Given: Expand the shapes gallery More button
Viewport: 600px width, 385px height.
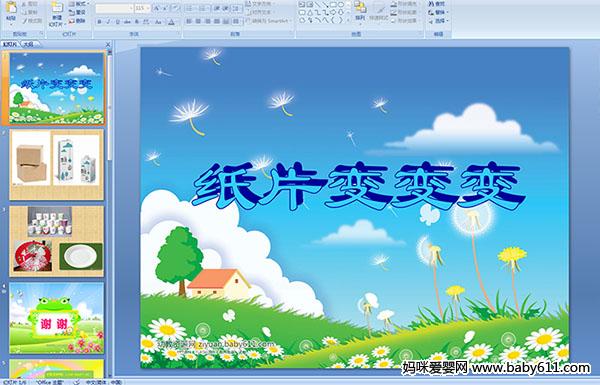Looking at the screenshot, I should [348, 20].
